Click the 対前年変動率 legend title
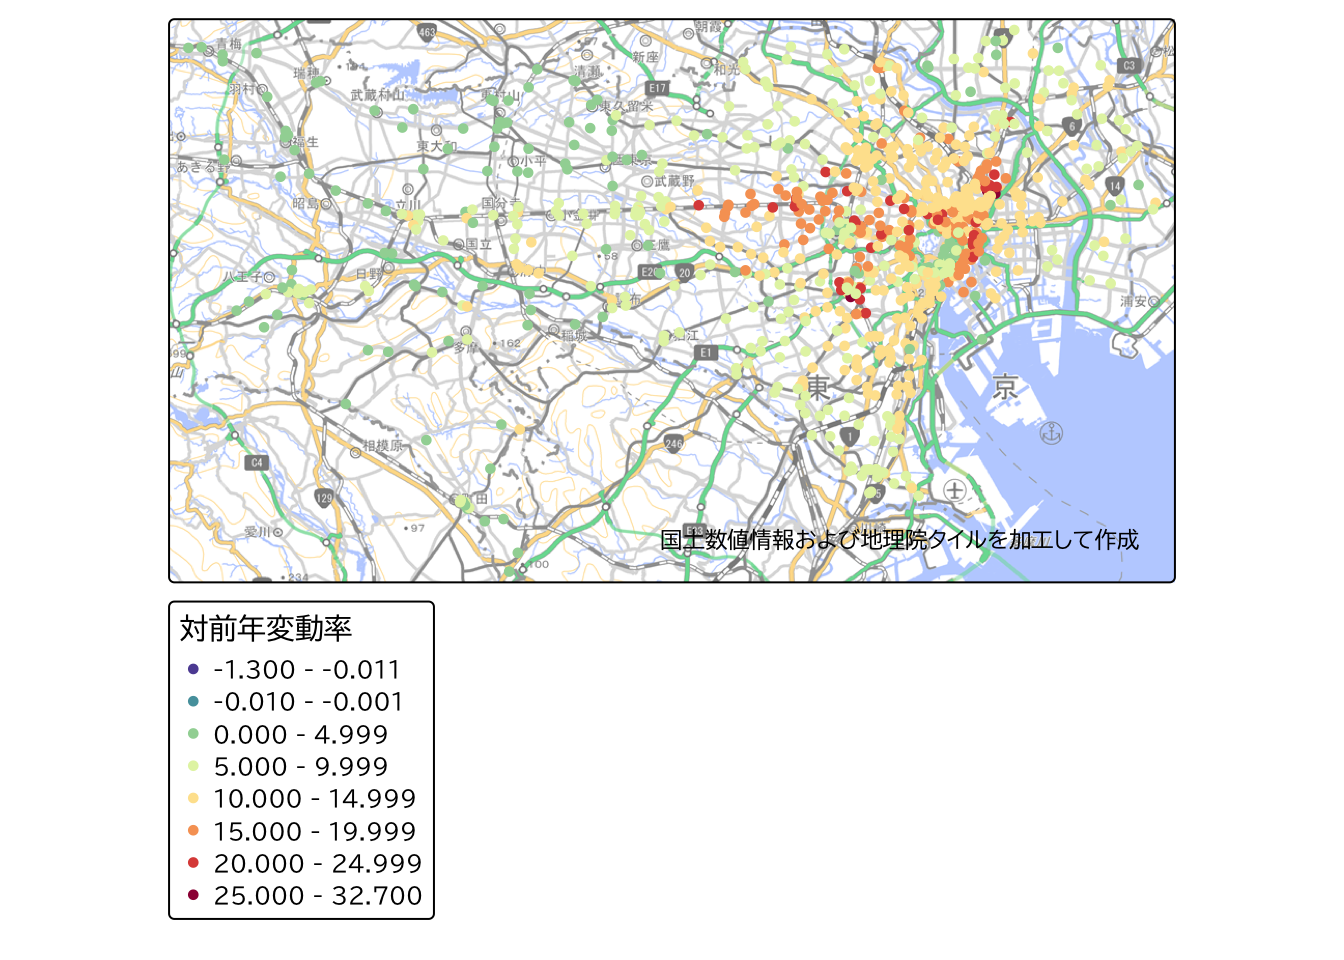Image resolution: width=1344 pixels, height=960 pixels. point(266,629)
